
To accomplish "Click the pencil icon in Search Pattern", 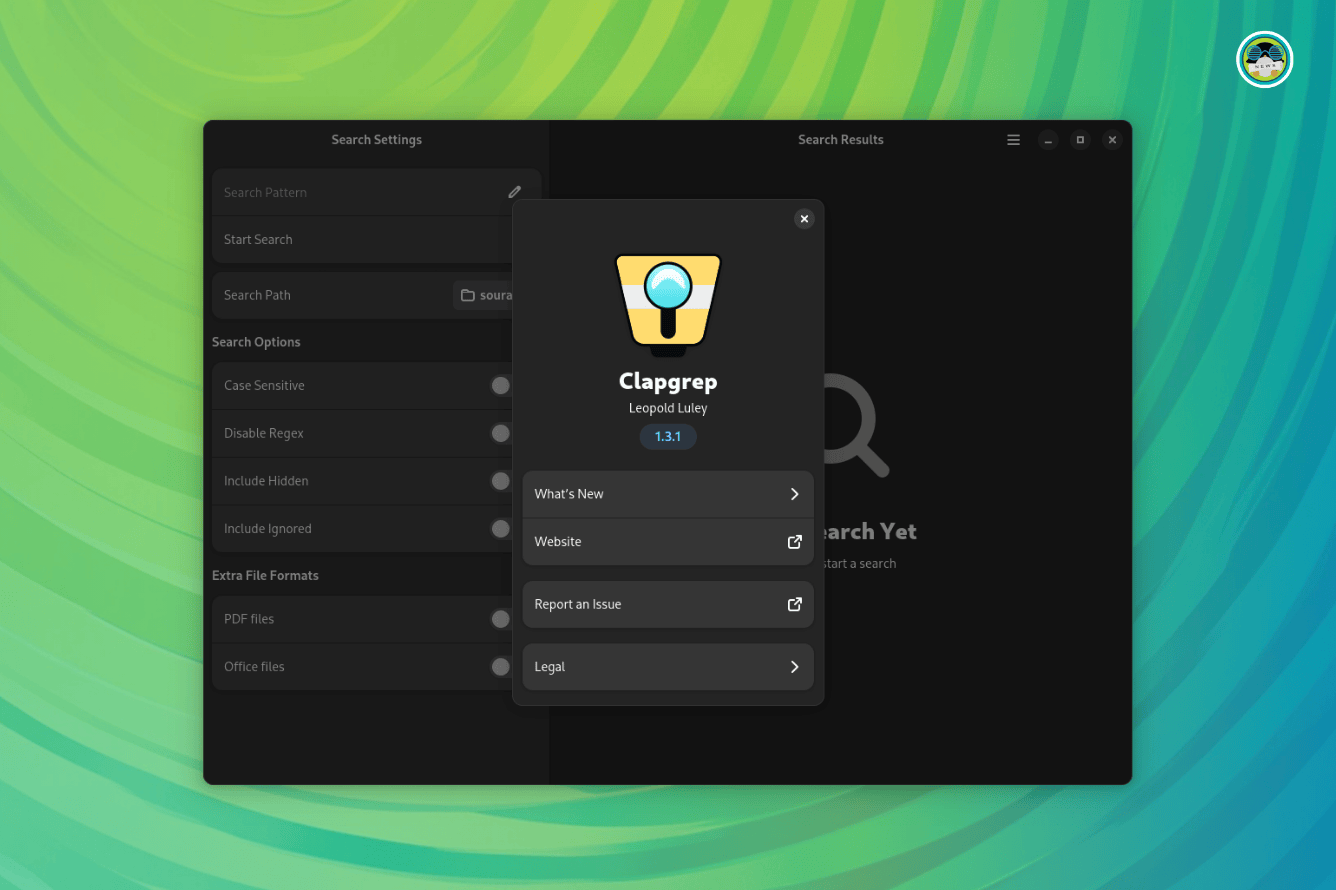I will [514, 192].
